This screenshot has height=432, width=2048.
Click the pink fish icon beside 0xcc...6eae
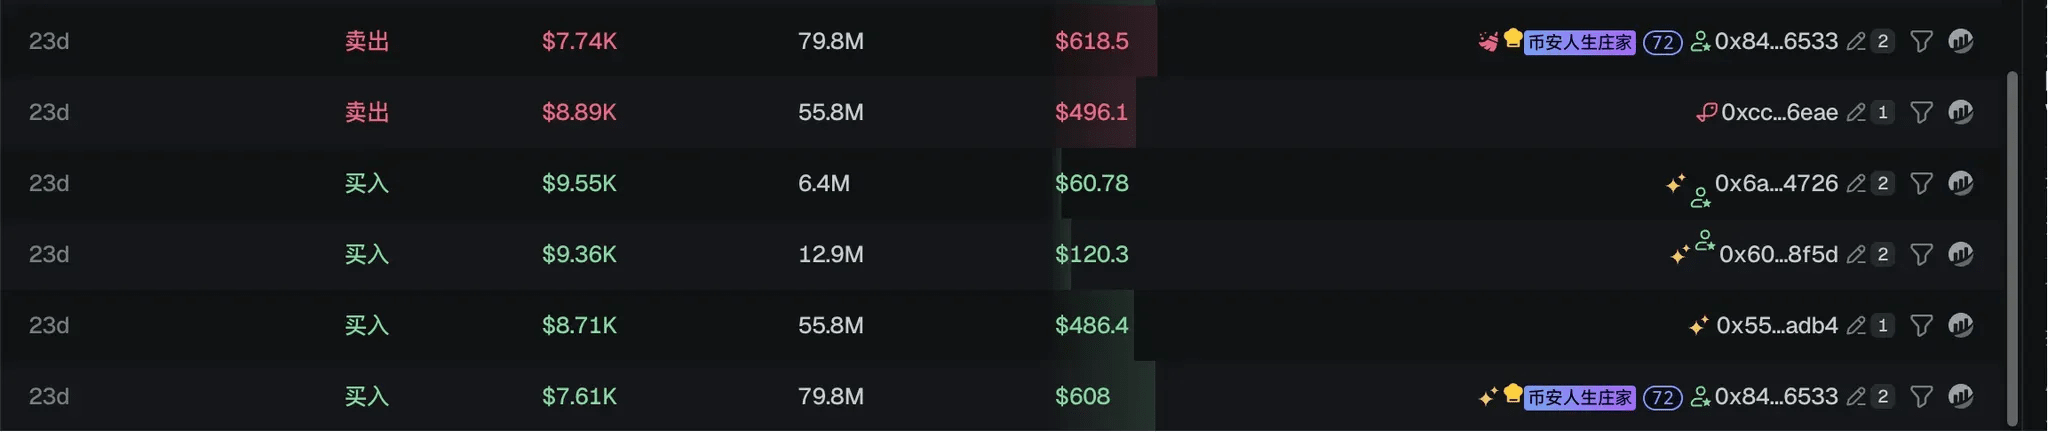click(x=1706, y=112)
